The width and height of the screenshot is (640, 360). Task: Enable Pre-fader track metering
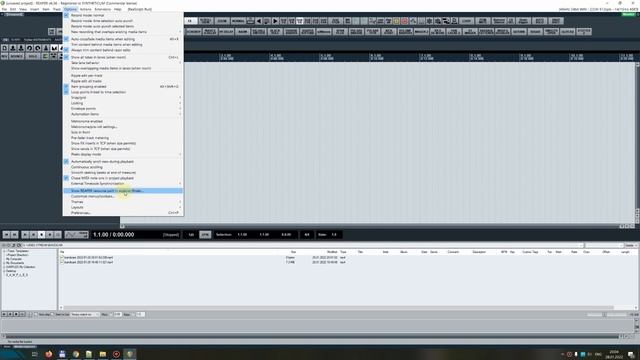point(123,138)
